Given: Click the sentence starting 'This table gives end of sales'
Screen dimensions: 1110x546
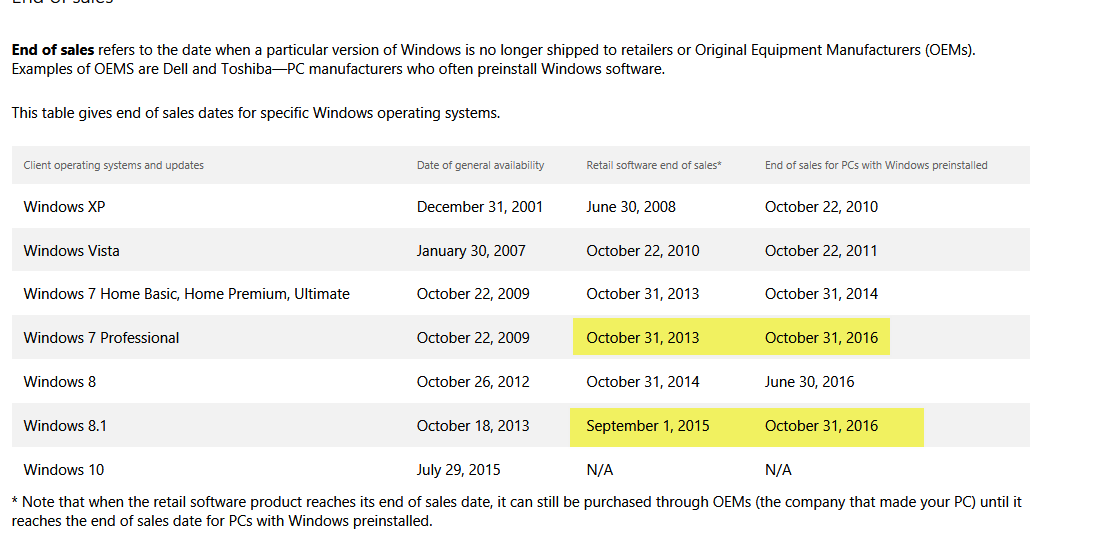Looking at the screenshot, I should [x=256, y=113].
